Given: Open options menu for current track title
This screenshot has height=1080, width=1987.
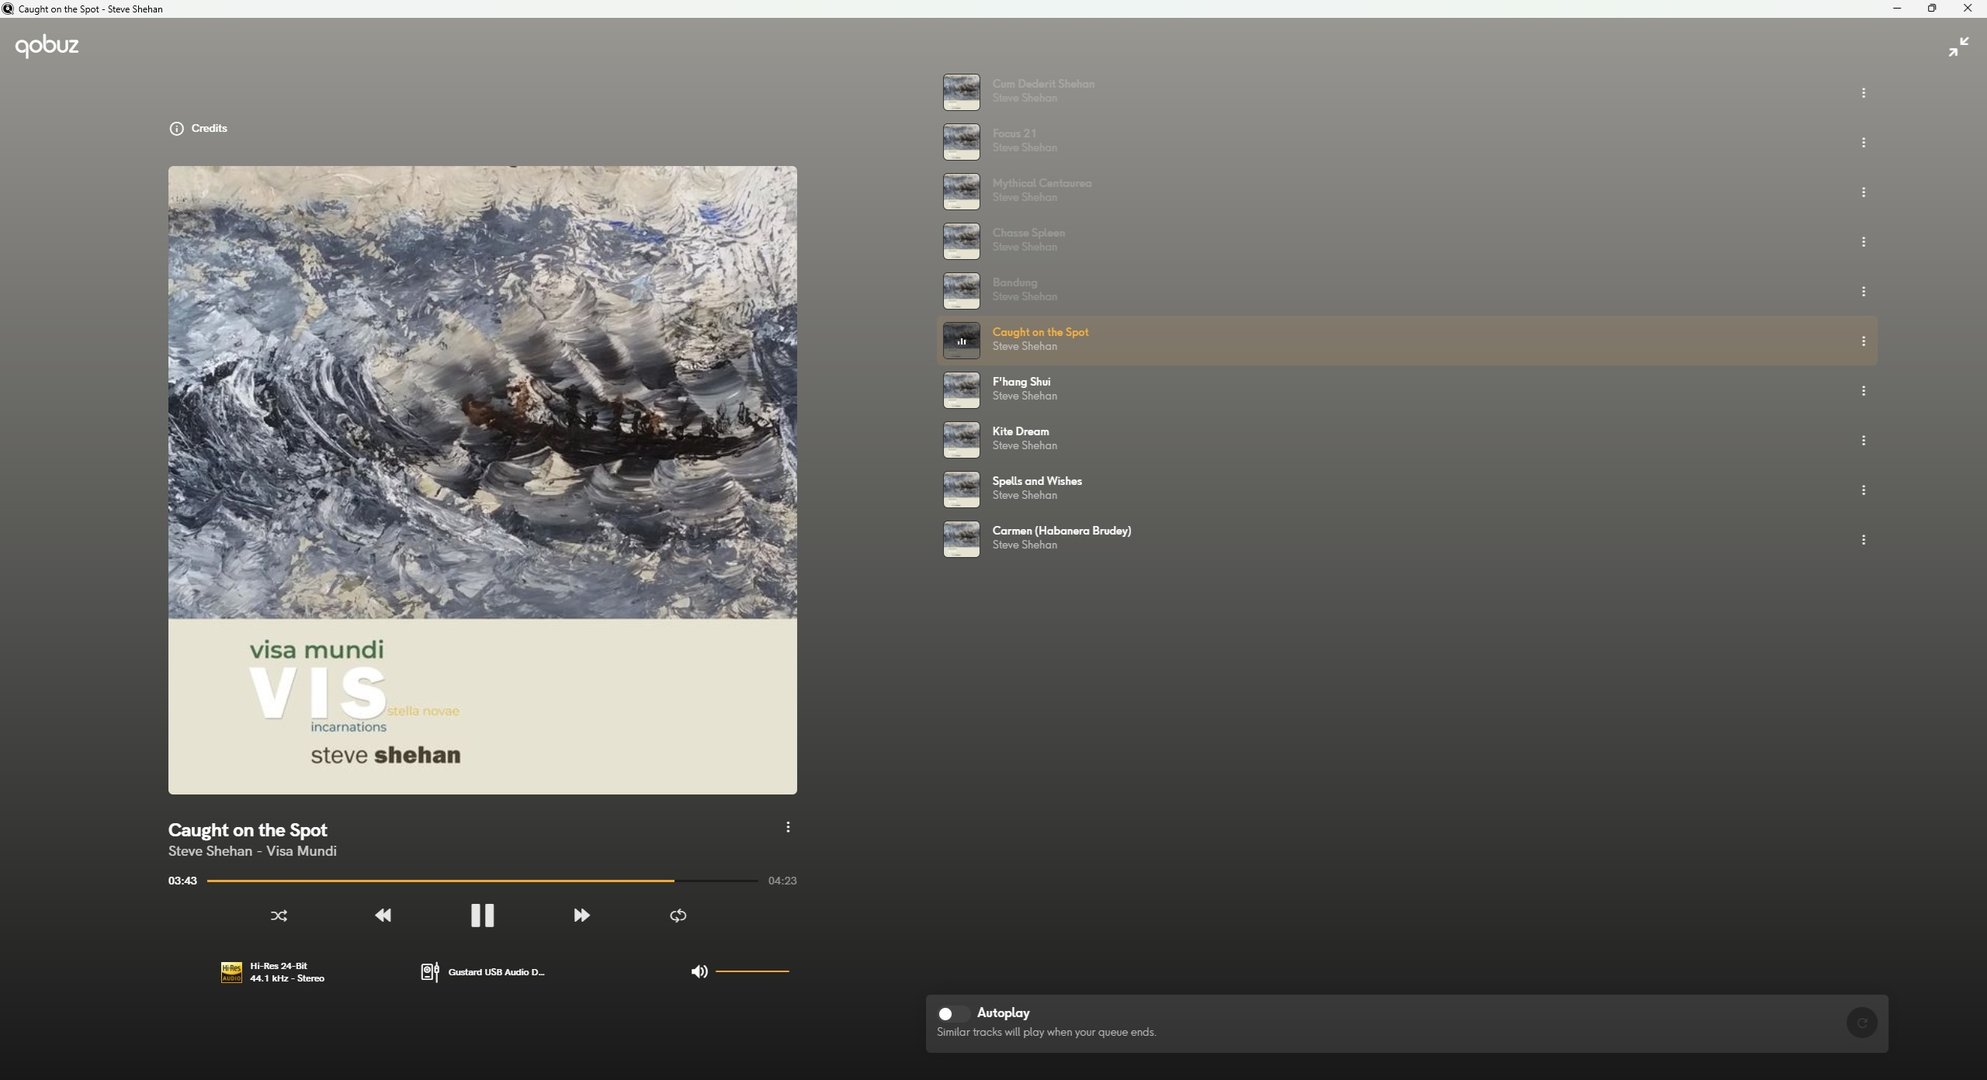Looking at the screenshot, I should pos(788,827).
